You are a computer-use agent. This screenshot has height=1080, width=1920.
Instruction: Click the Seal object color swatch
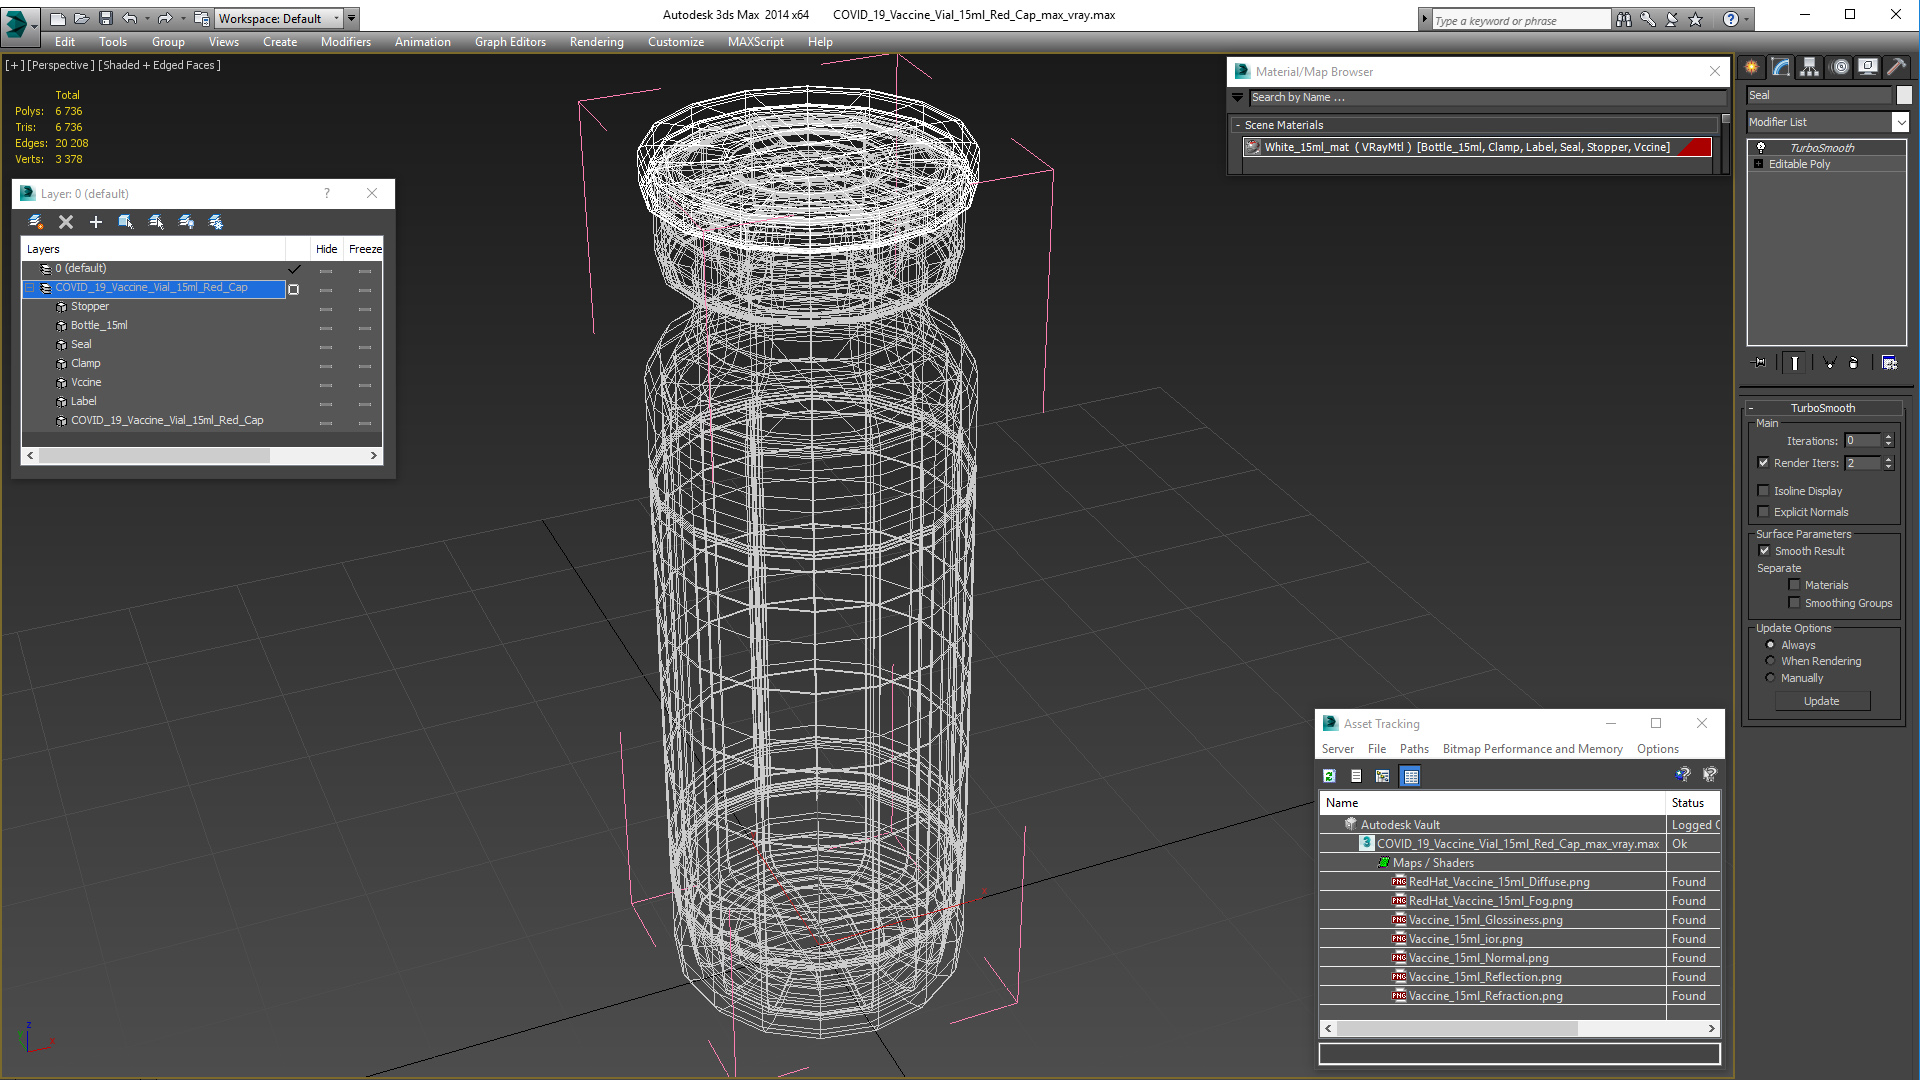1904,95
